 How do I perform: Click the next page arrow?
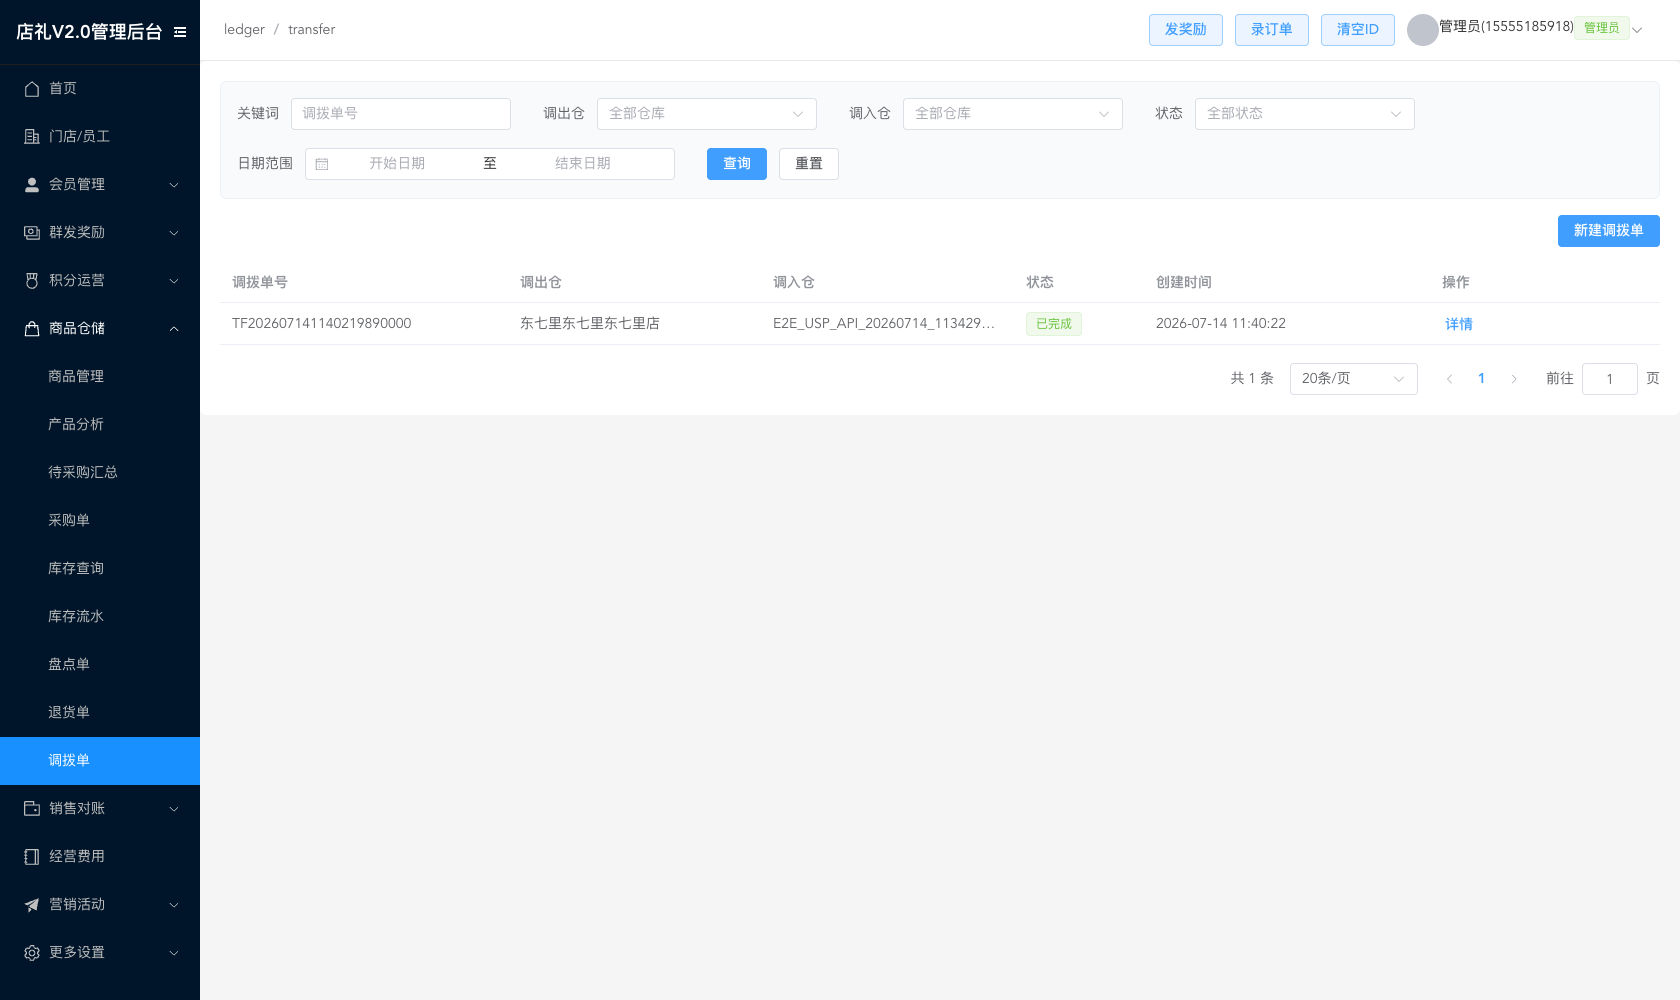1514,379
